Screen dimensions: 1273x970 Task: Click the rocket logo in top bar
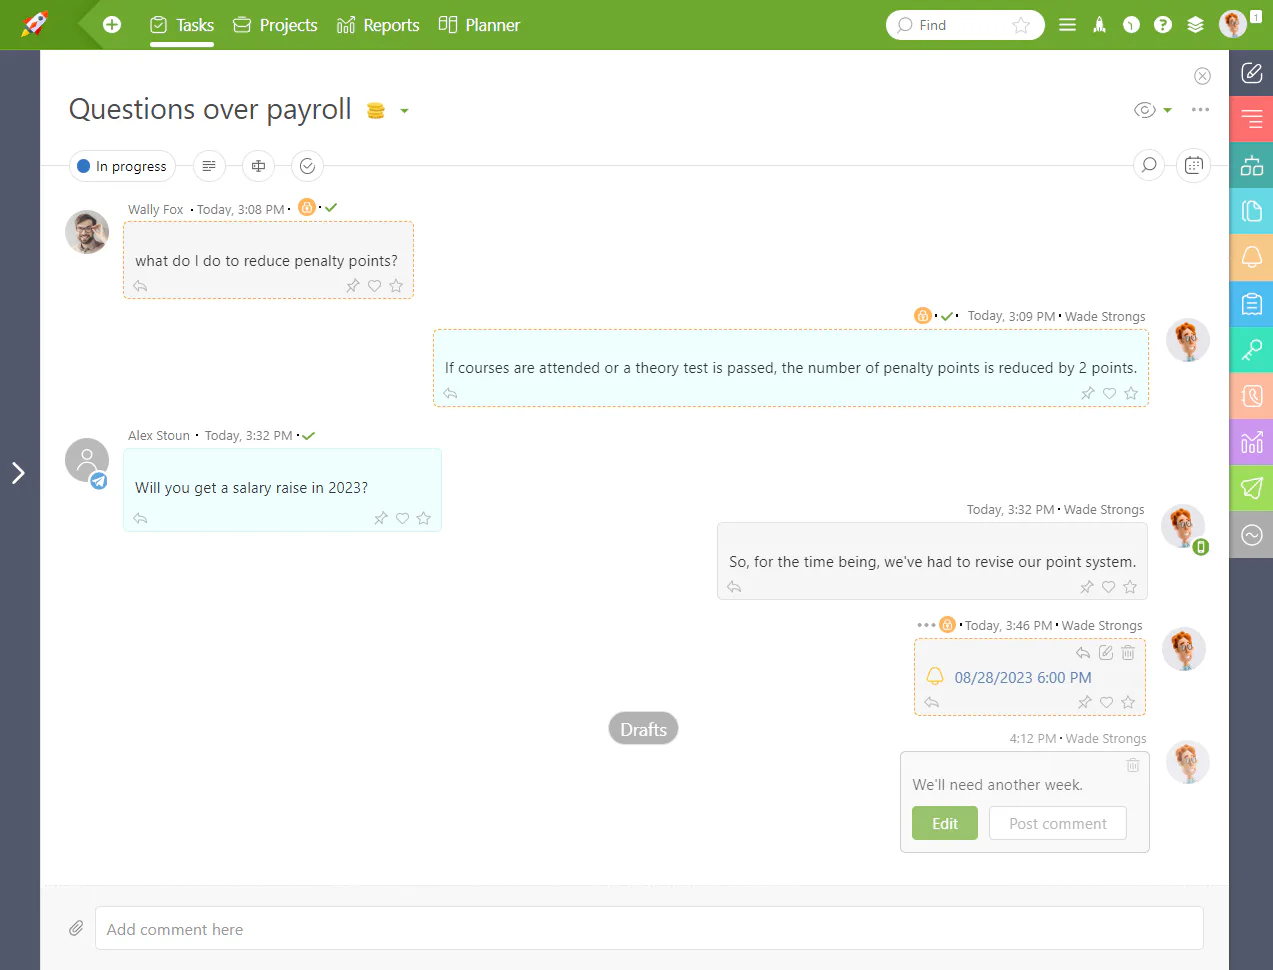35,24
